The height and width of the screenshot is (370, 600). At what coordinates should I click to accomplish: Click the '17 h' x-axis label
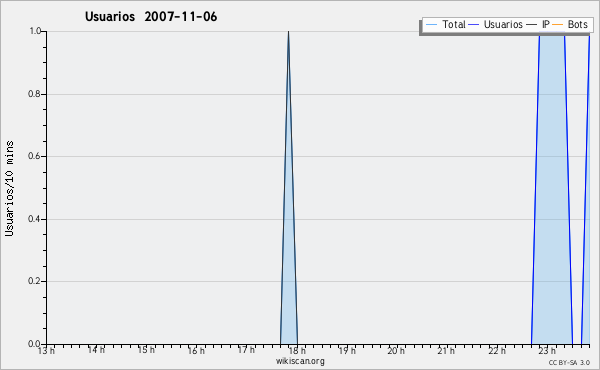[x=246, y=350]
